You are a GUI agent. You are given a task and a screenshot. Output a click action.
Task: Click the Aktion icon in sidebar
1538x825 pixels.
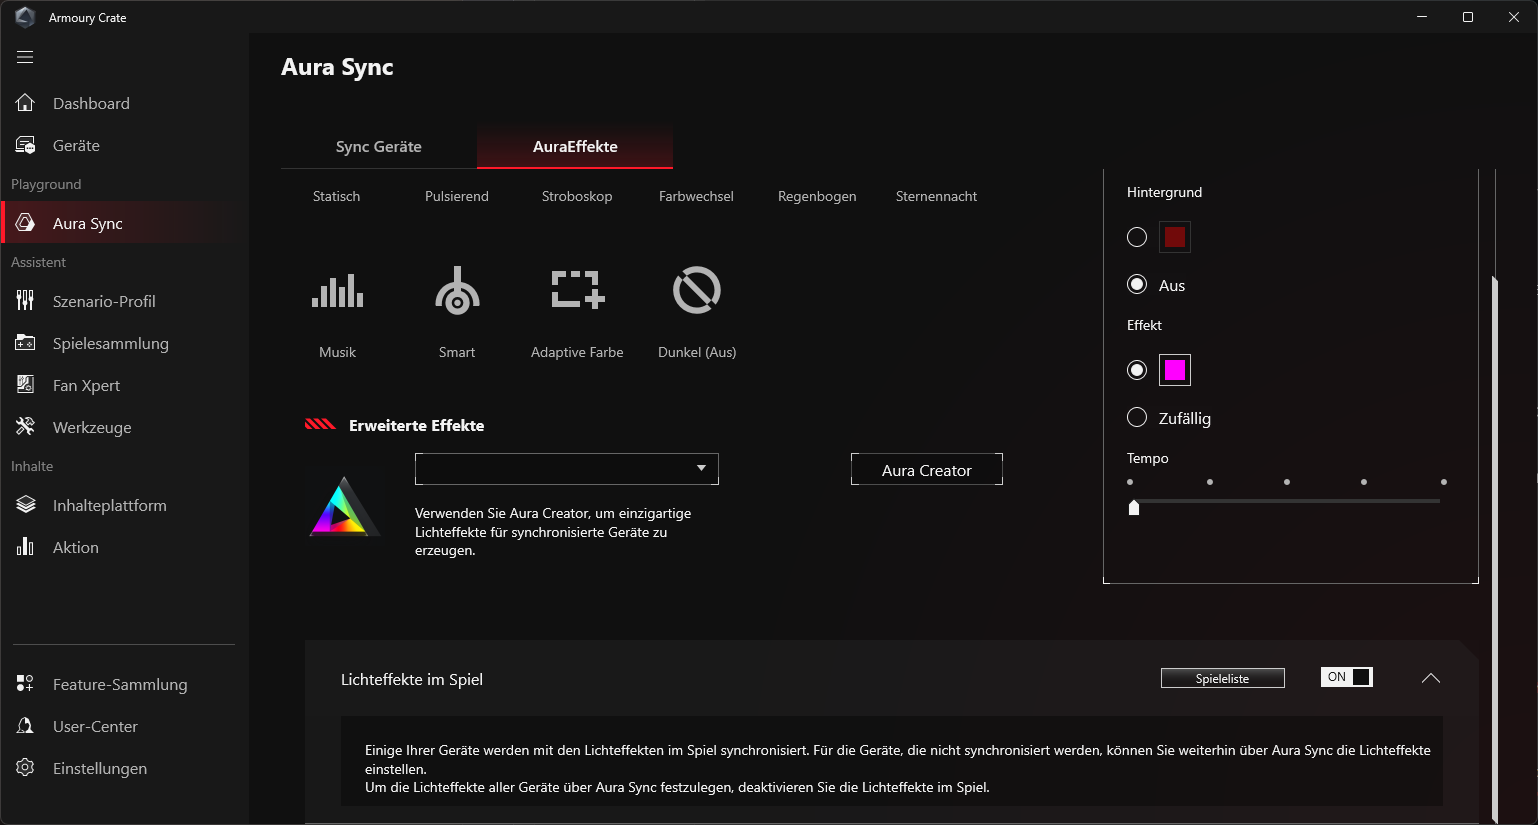click(x=25, y=547)
